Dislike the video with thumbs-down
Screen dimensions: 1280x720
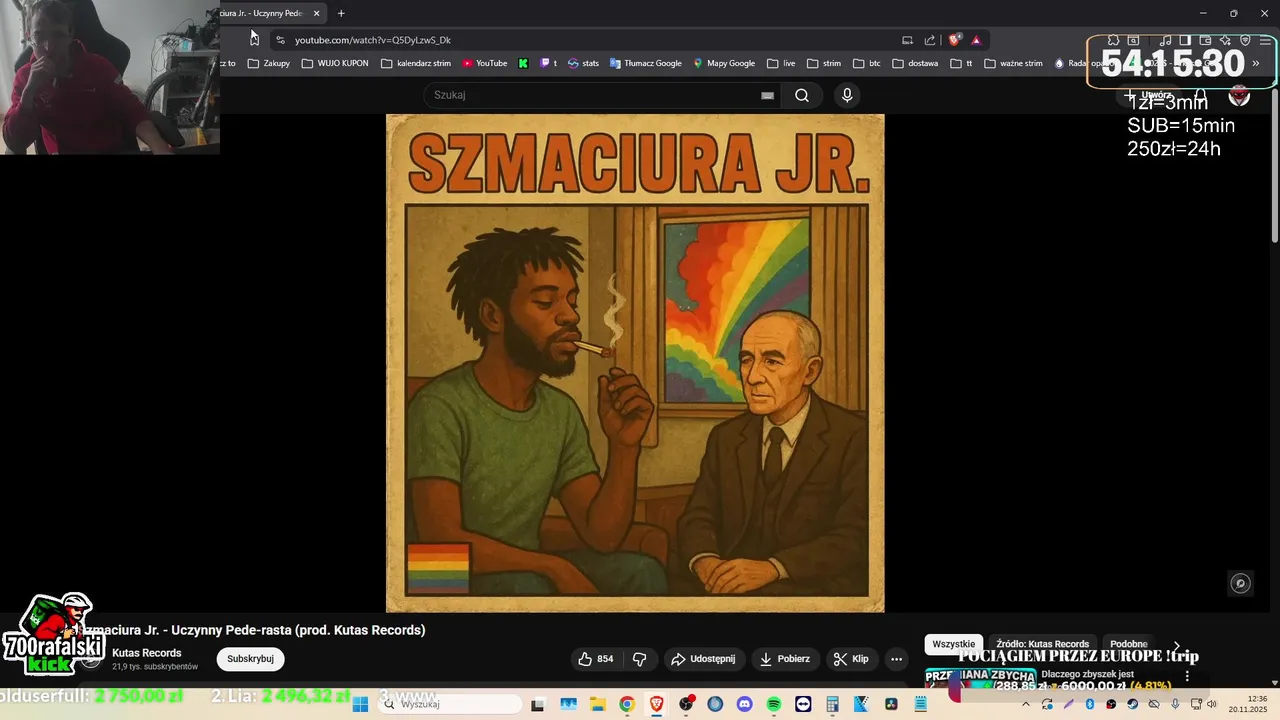tap(639, 659)
